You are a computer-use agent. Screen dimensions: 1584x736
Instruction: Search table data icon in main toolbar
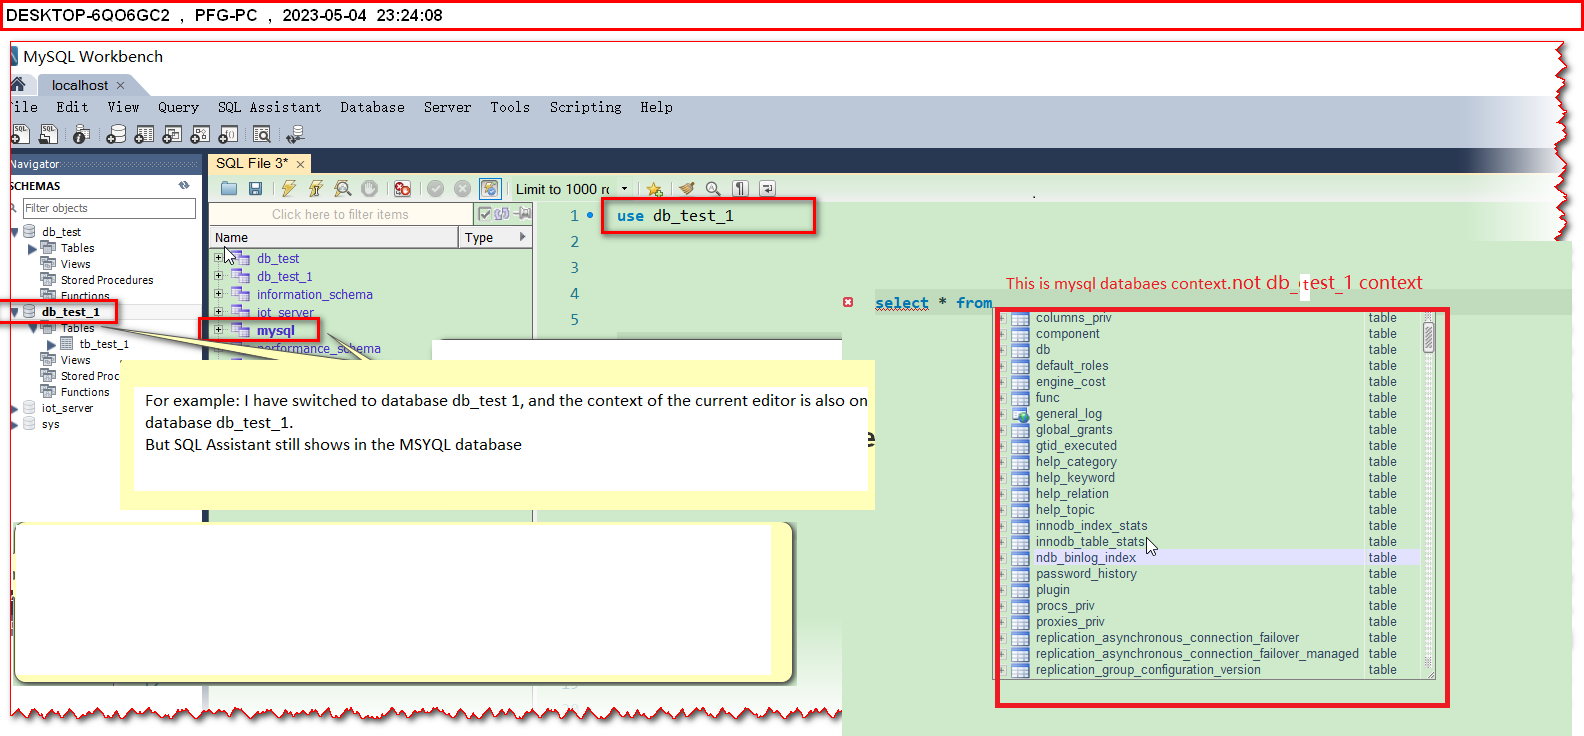(x=262, y=134)
